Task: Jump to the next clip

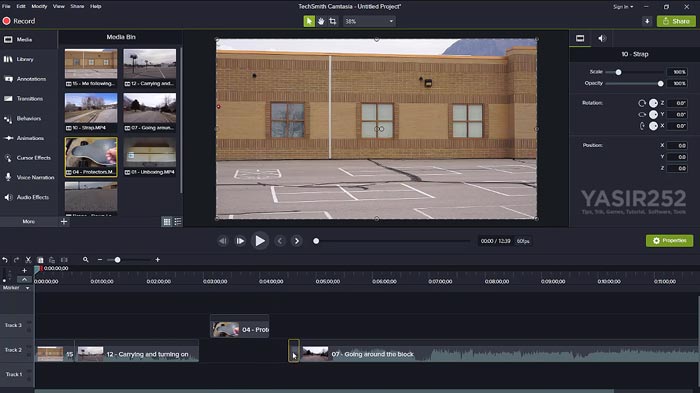Action: (297, 241)
